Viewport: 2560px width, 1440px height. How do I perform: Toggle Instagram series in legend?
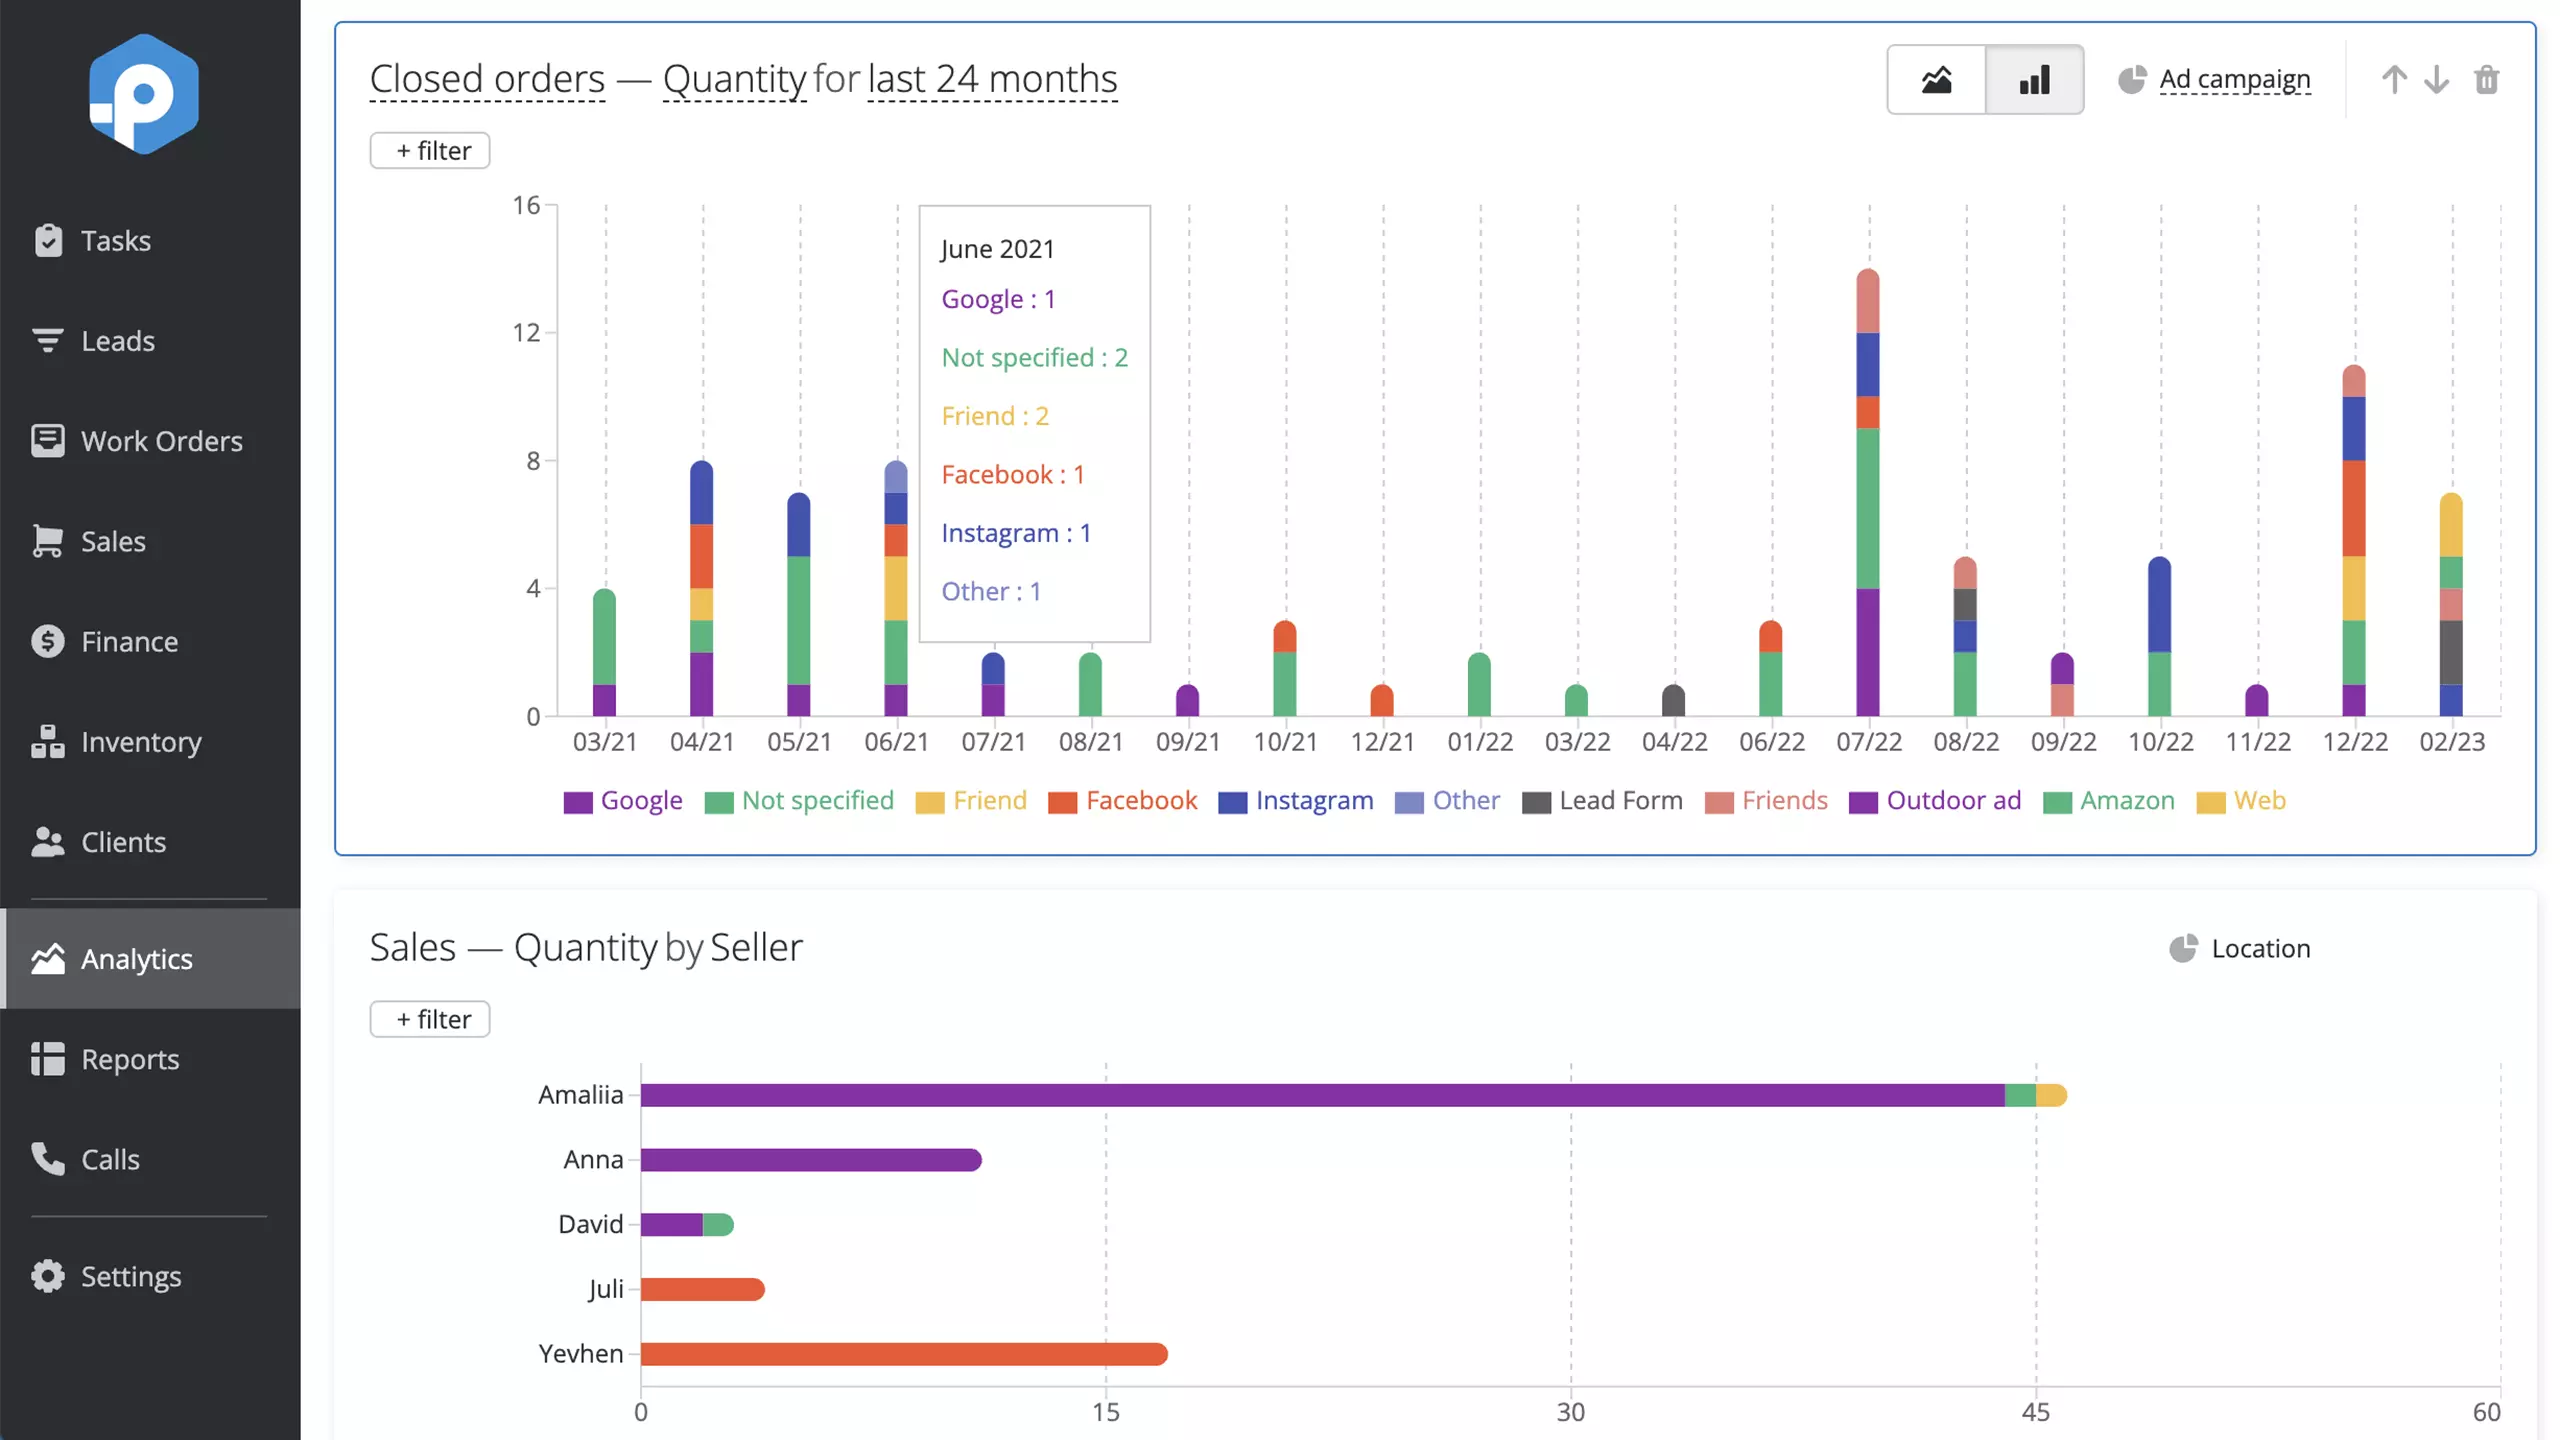click(x=1295, y=800)
